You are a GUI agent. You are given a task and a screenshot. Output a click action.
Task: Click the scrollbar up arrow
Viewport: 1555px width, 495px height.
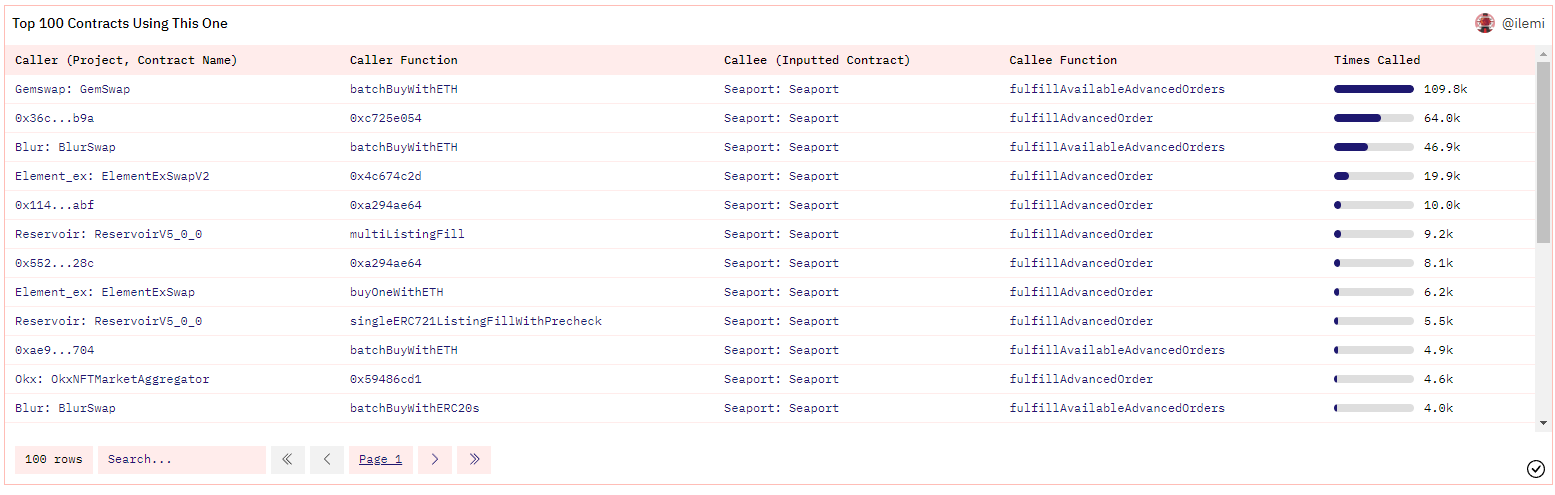1543,53
